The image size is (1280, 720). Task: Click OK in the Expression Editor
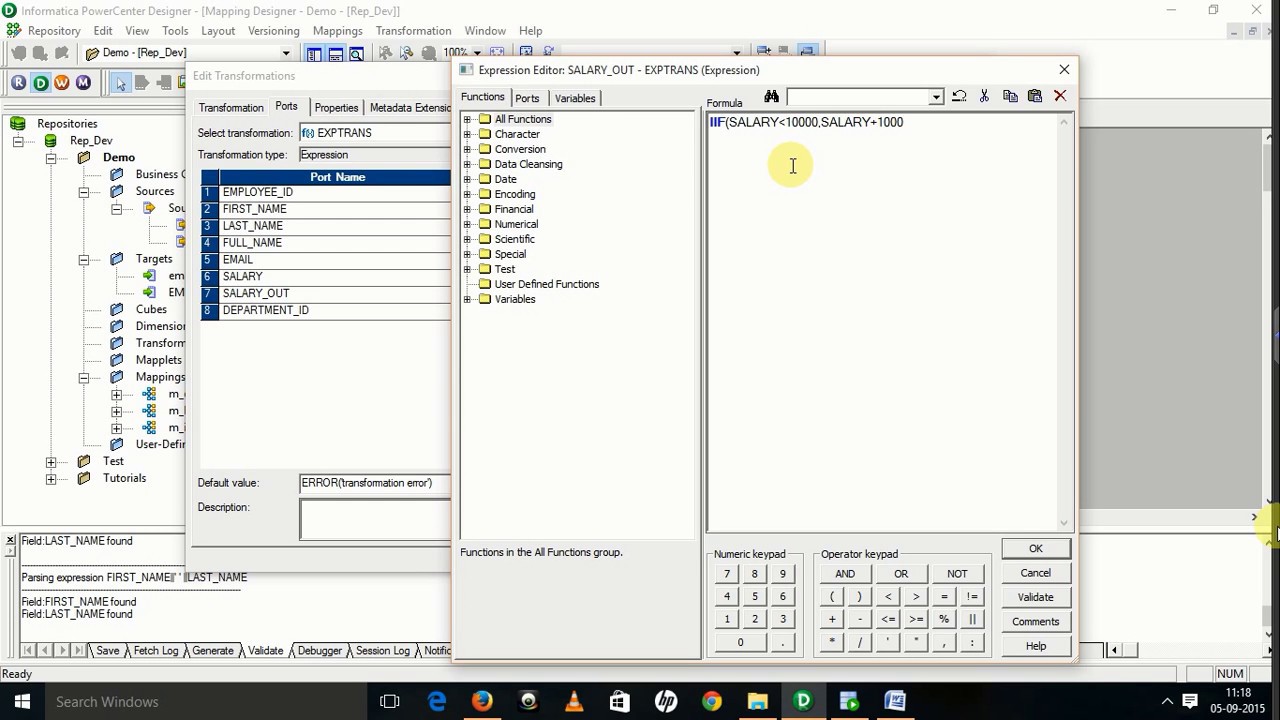click(x=1035, y=549)
